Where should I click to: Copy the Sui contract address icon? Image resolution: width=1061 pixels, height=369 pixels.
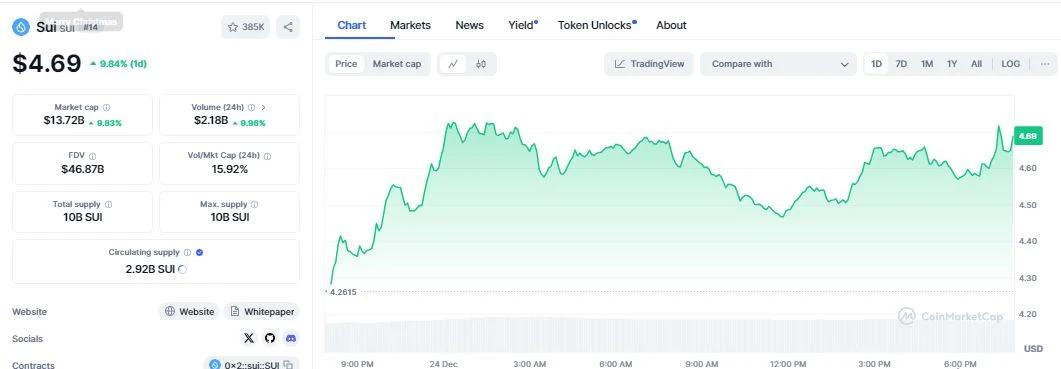(288, 365)
